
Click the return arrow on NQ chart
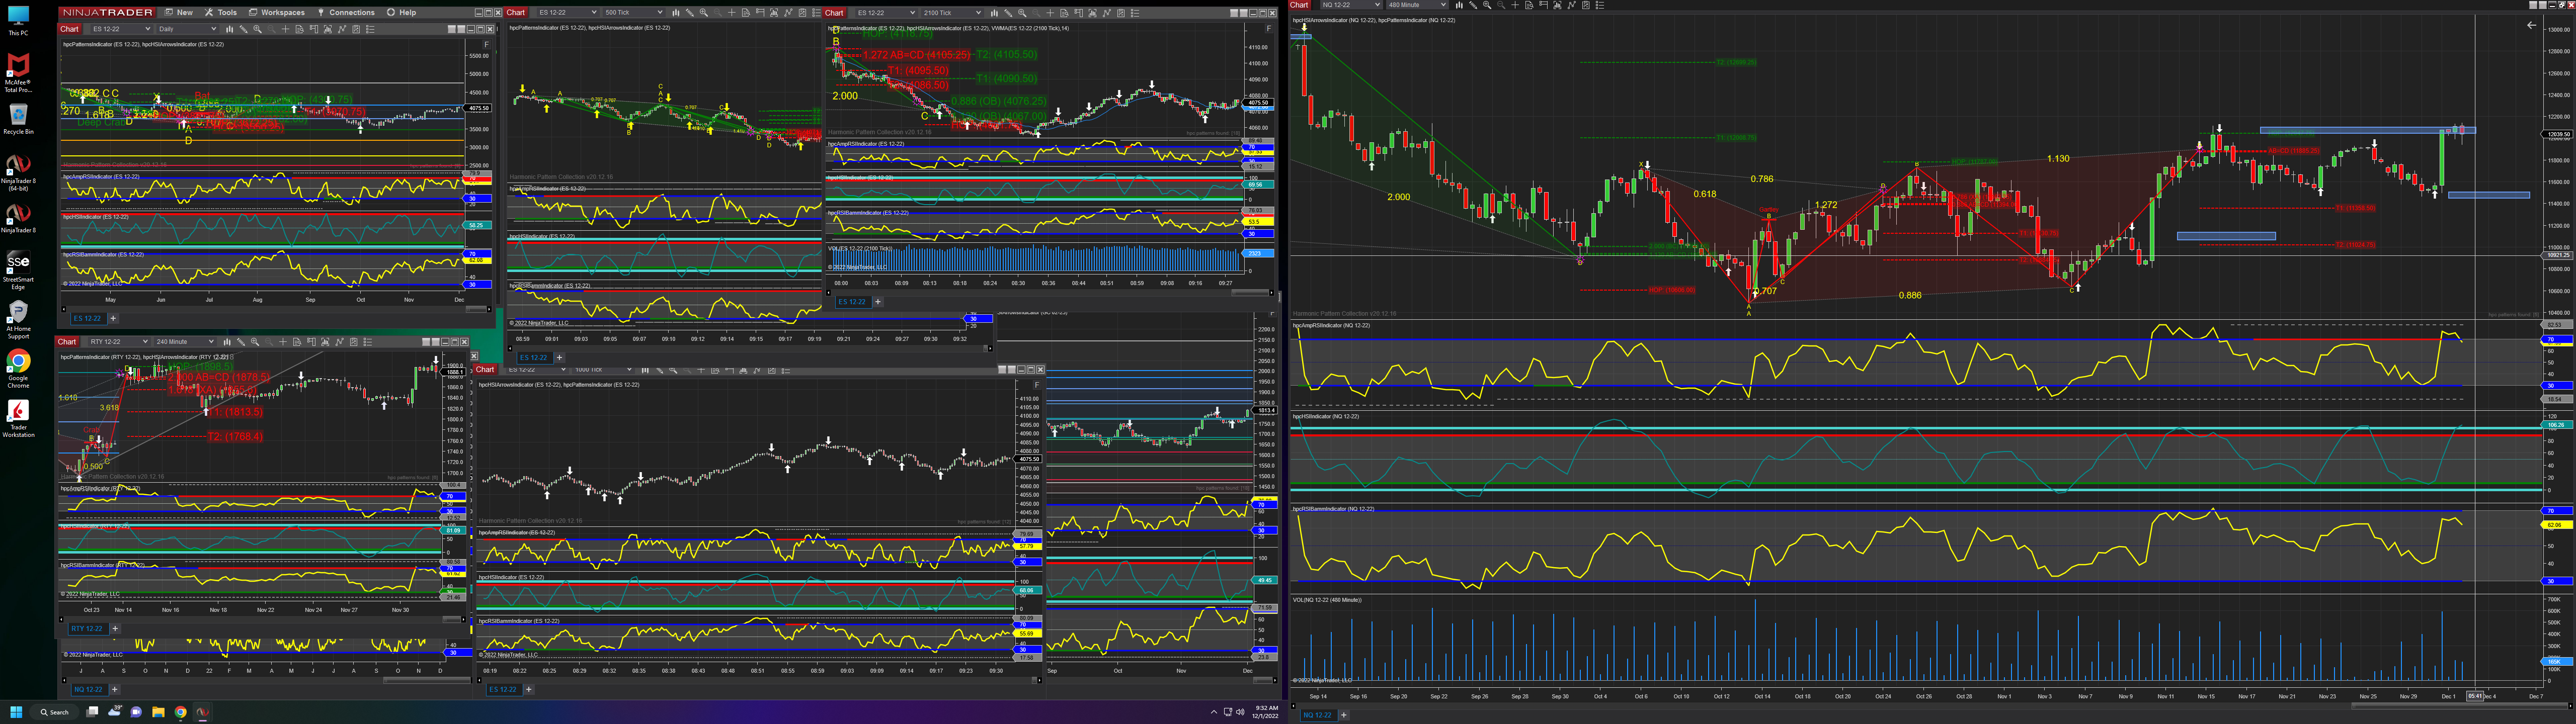tap(2531, 25)
